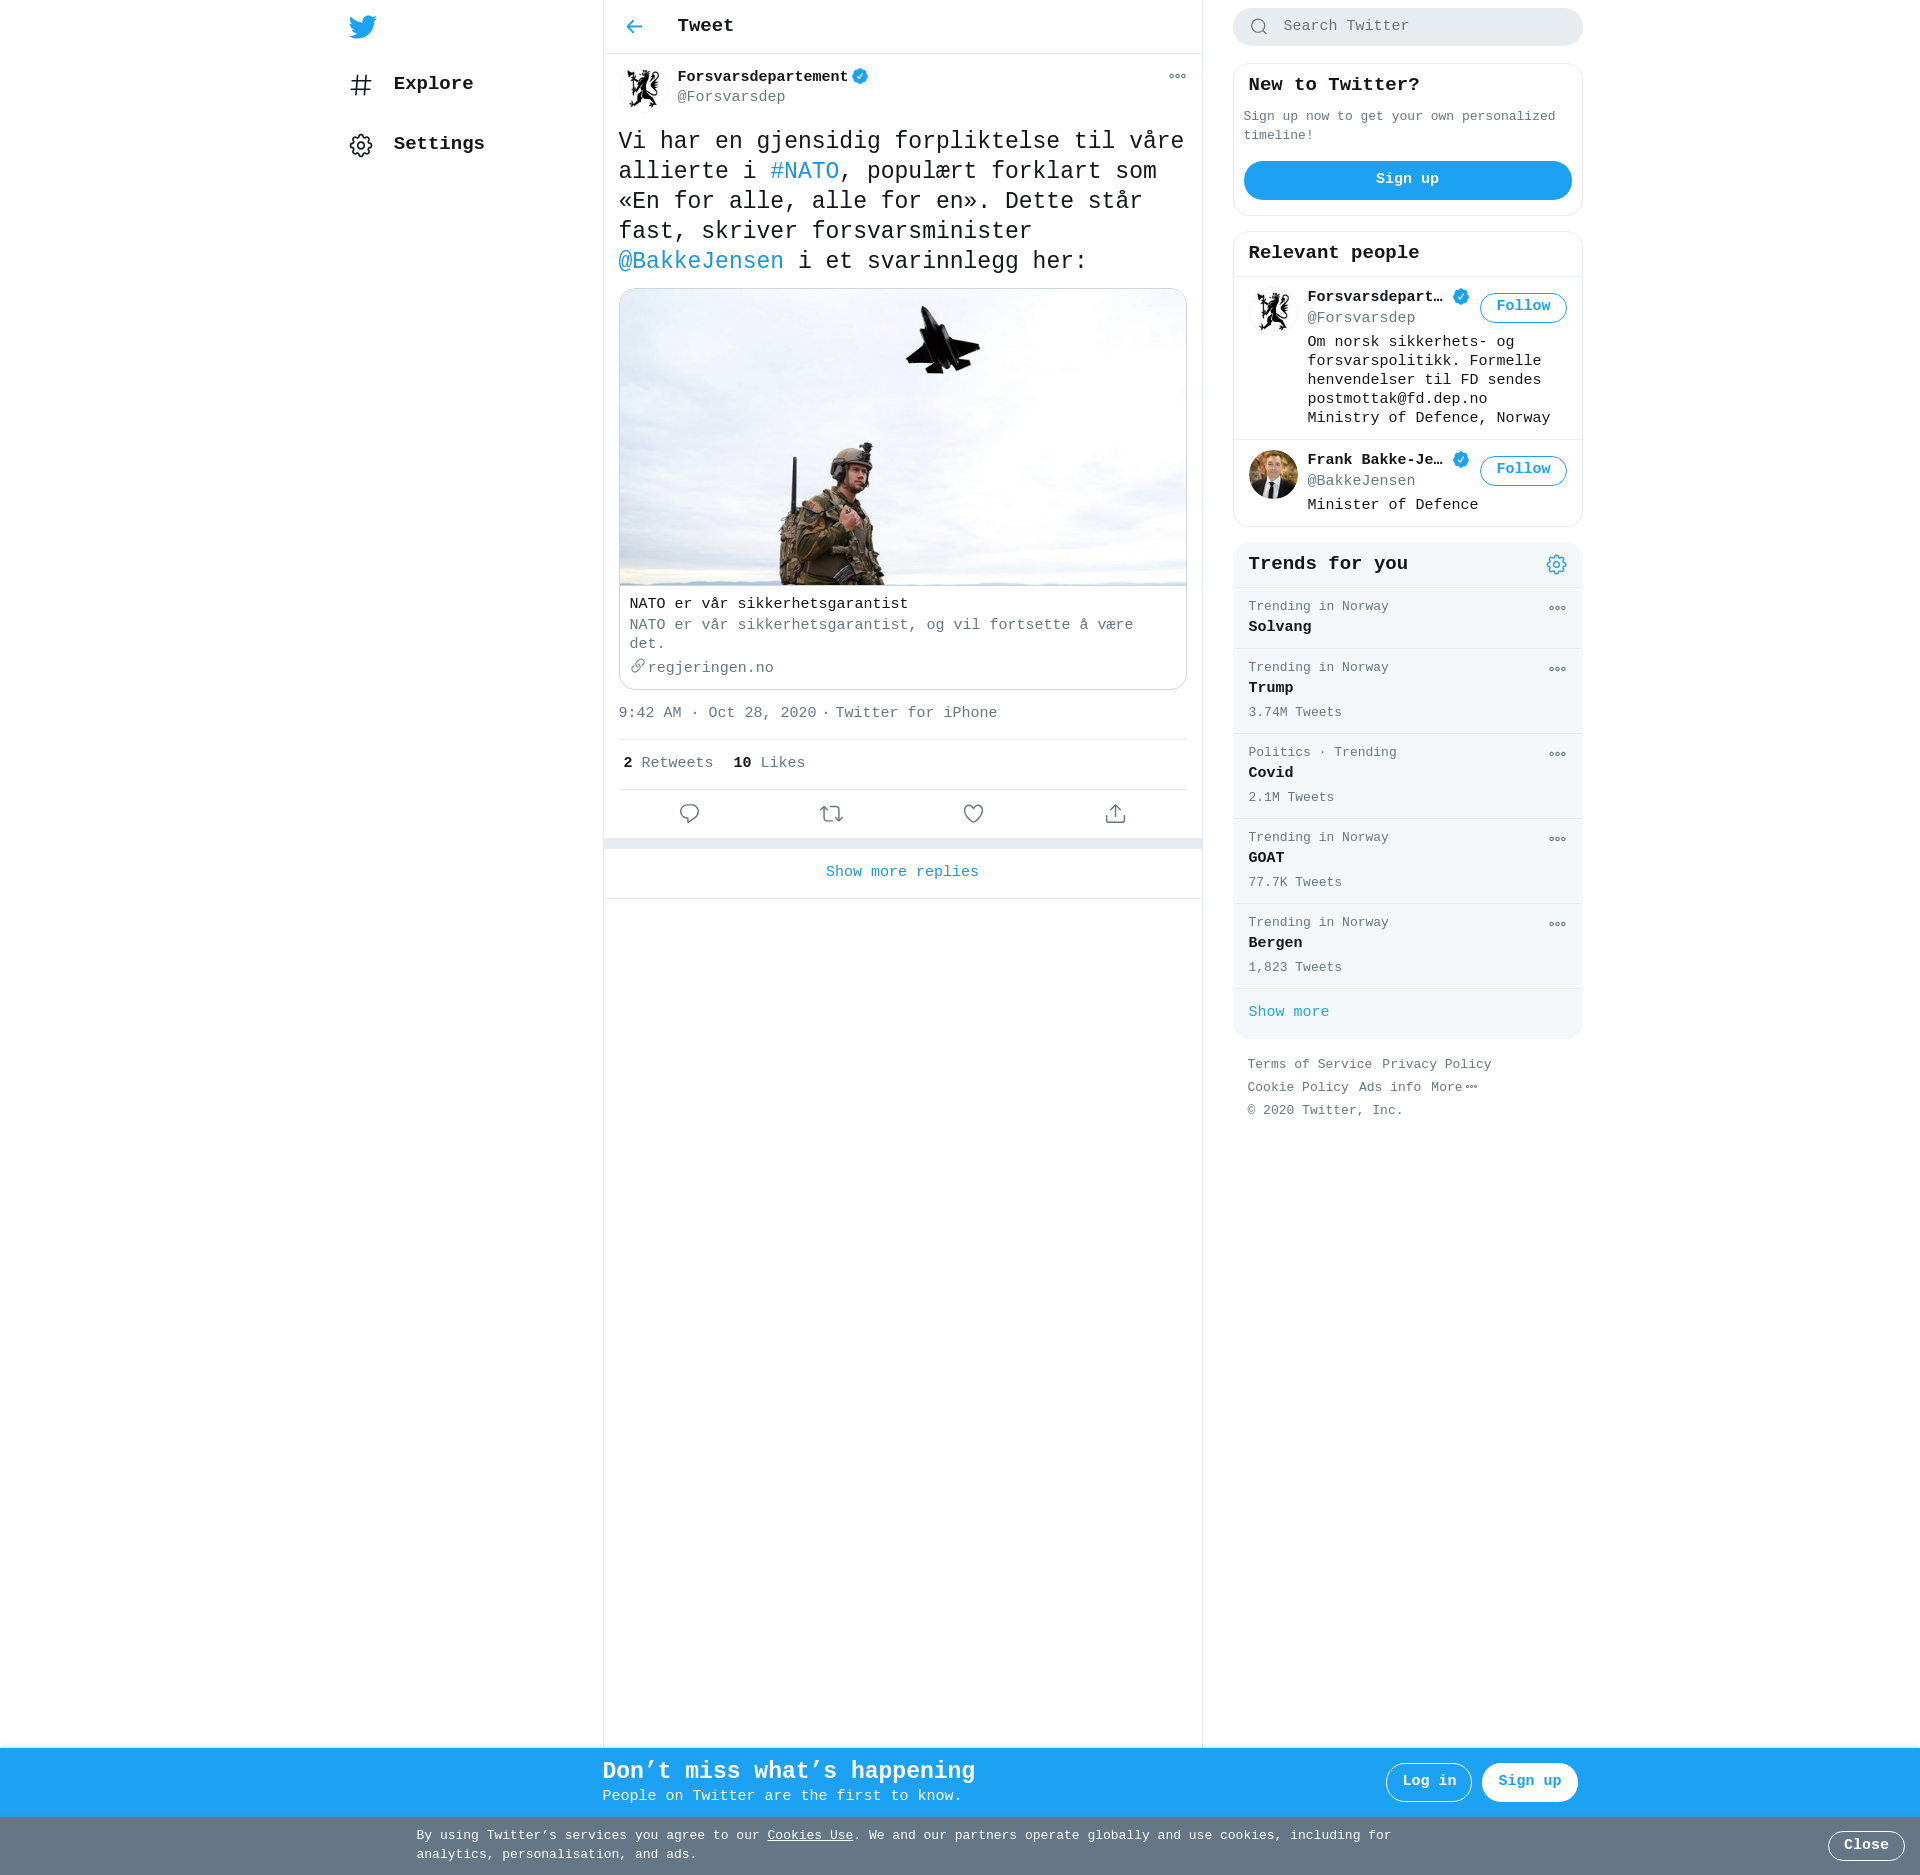Open the Trends for you settings gear
Screen dimensions: 1920x1875
[x=1556, y=565]
